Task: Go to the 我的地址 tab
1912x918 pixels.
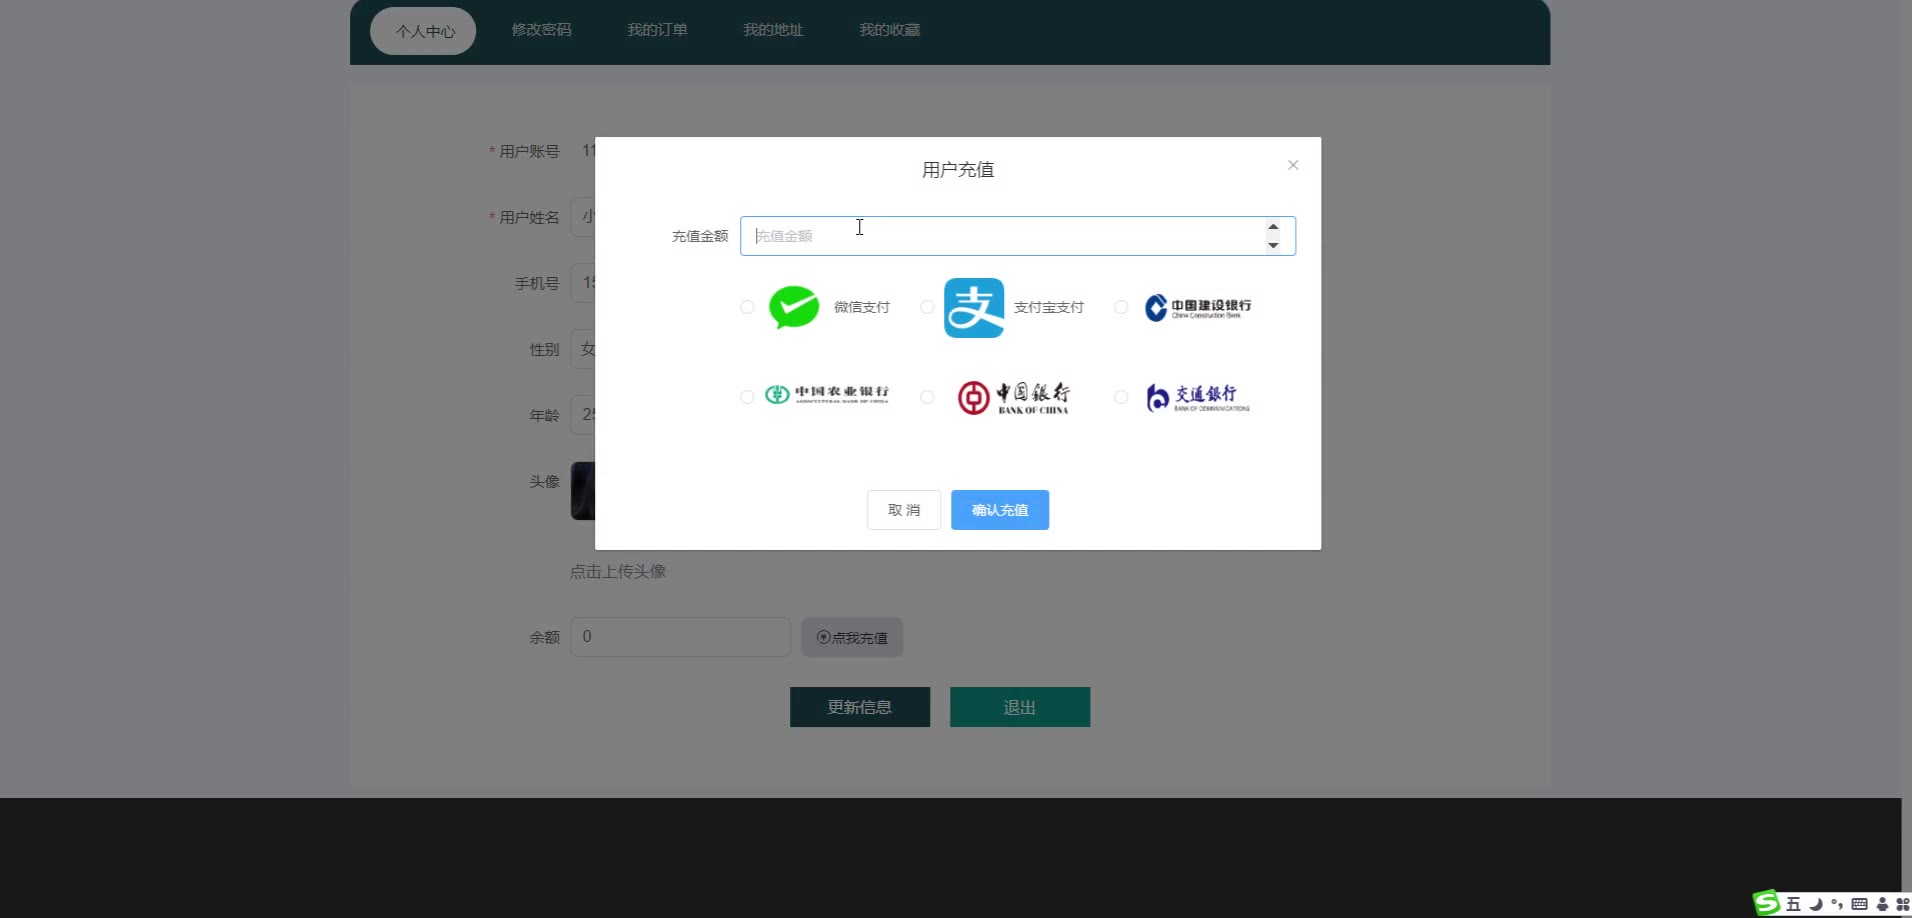Action: point(773,30)
